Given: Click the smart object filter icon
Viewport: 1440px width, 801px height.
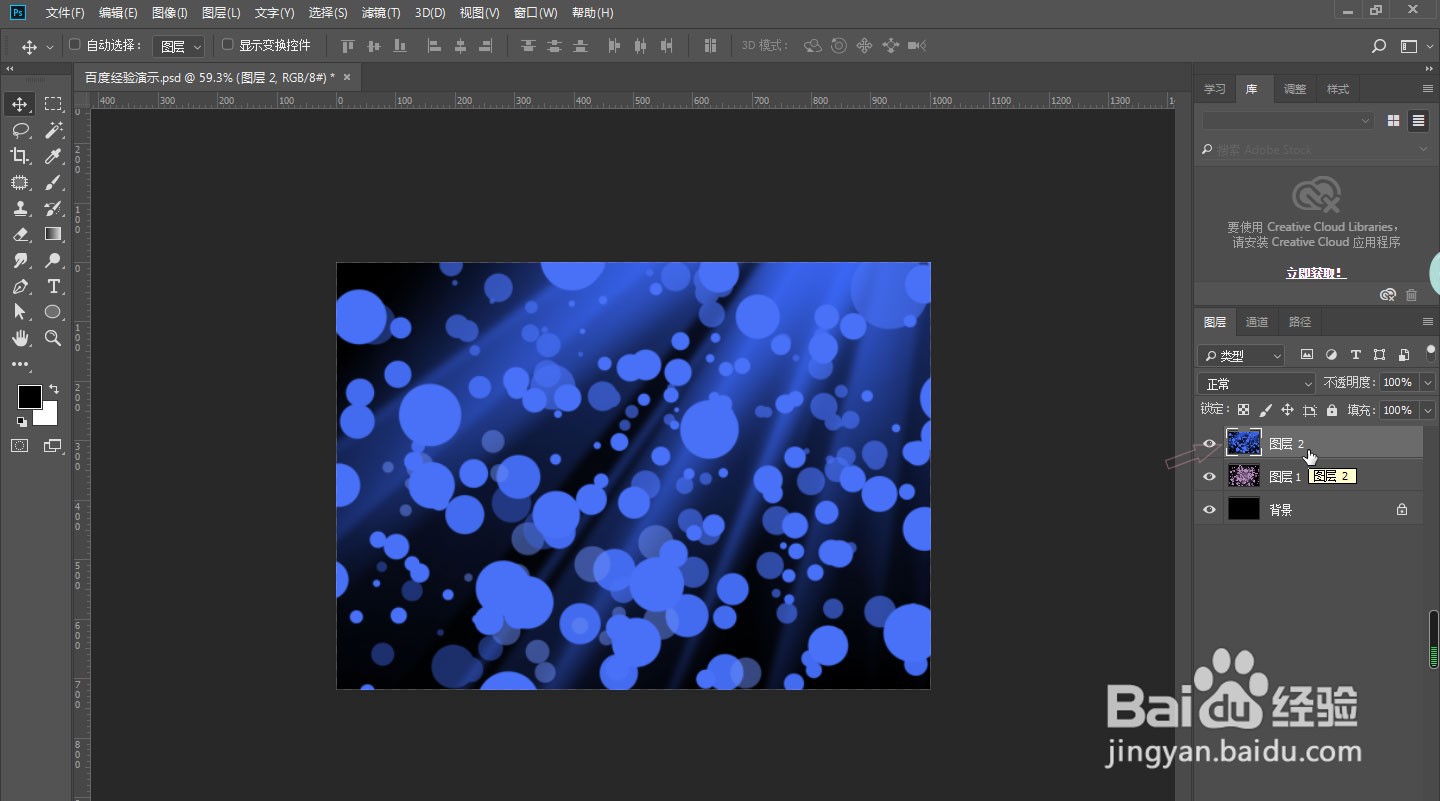Looking at the screenshot, I should tap(1404, 355).
